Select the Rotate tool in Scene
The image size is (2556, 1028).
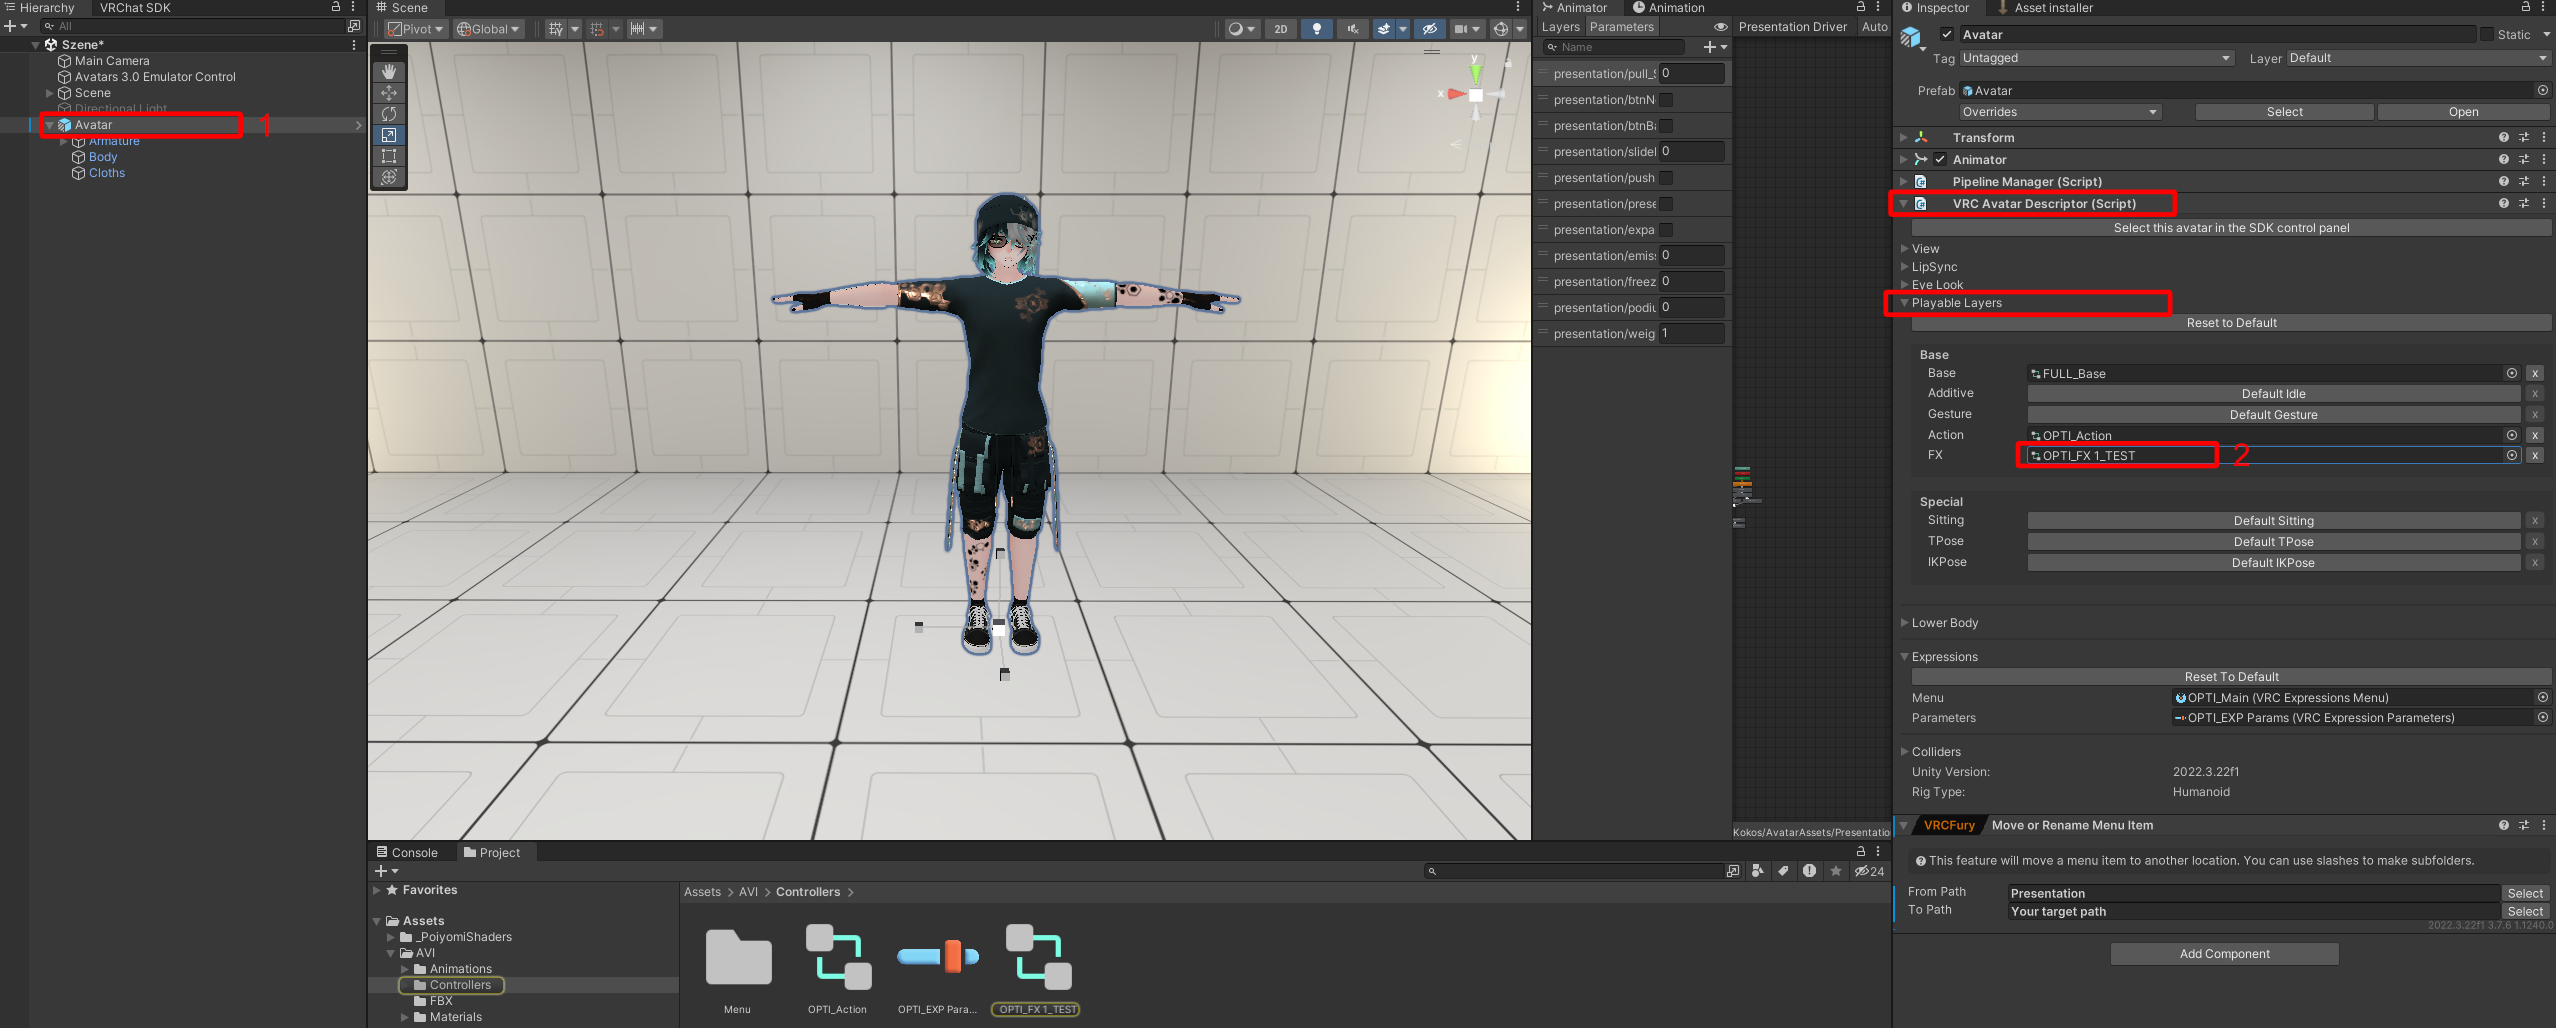point(389,114)
